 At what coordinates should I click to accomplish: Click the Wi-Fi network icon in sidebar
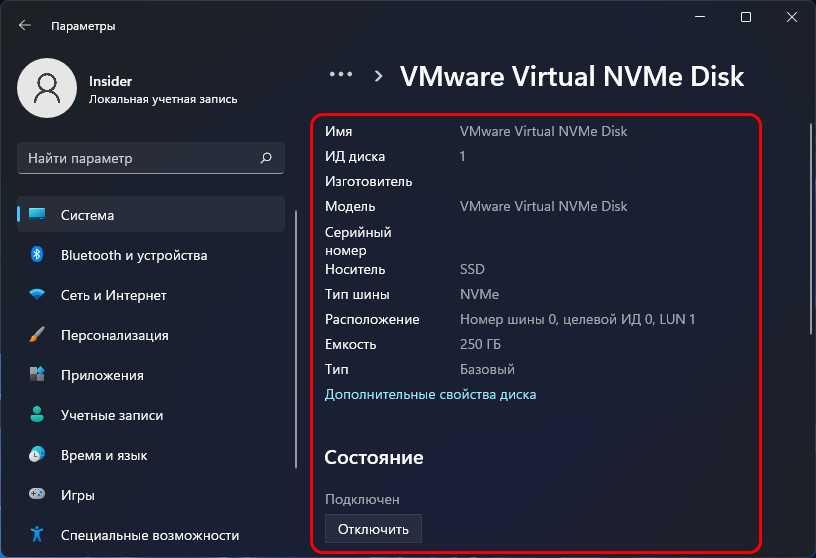tap(37, 295)
